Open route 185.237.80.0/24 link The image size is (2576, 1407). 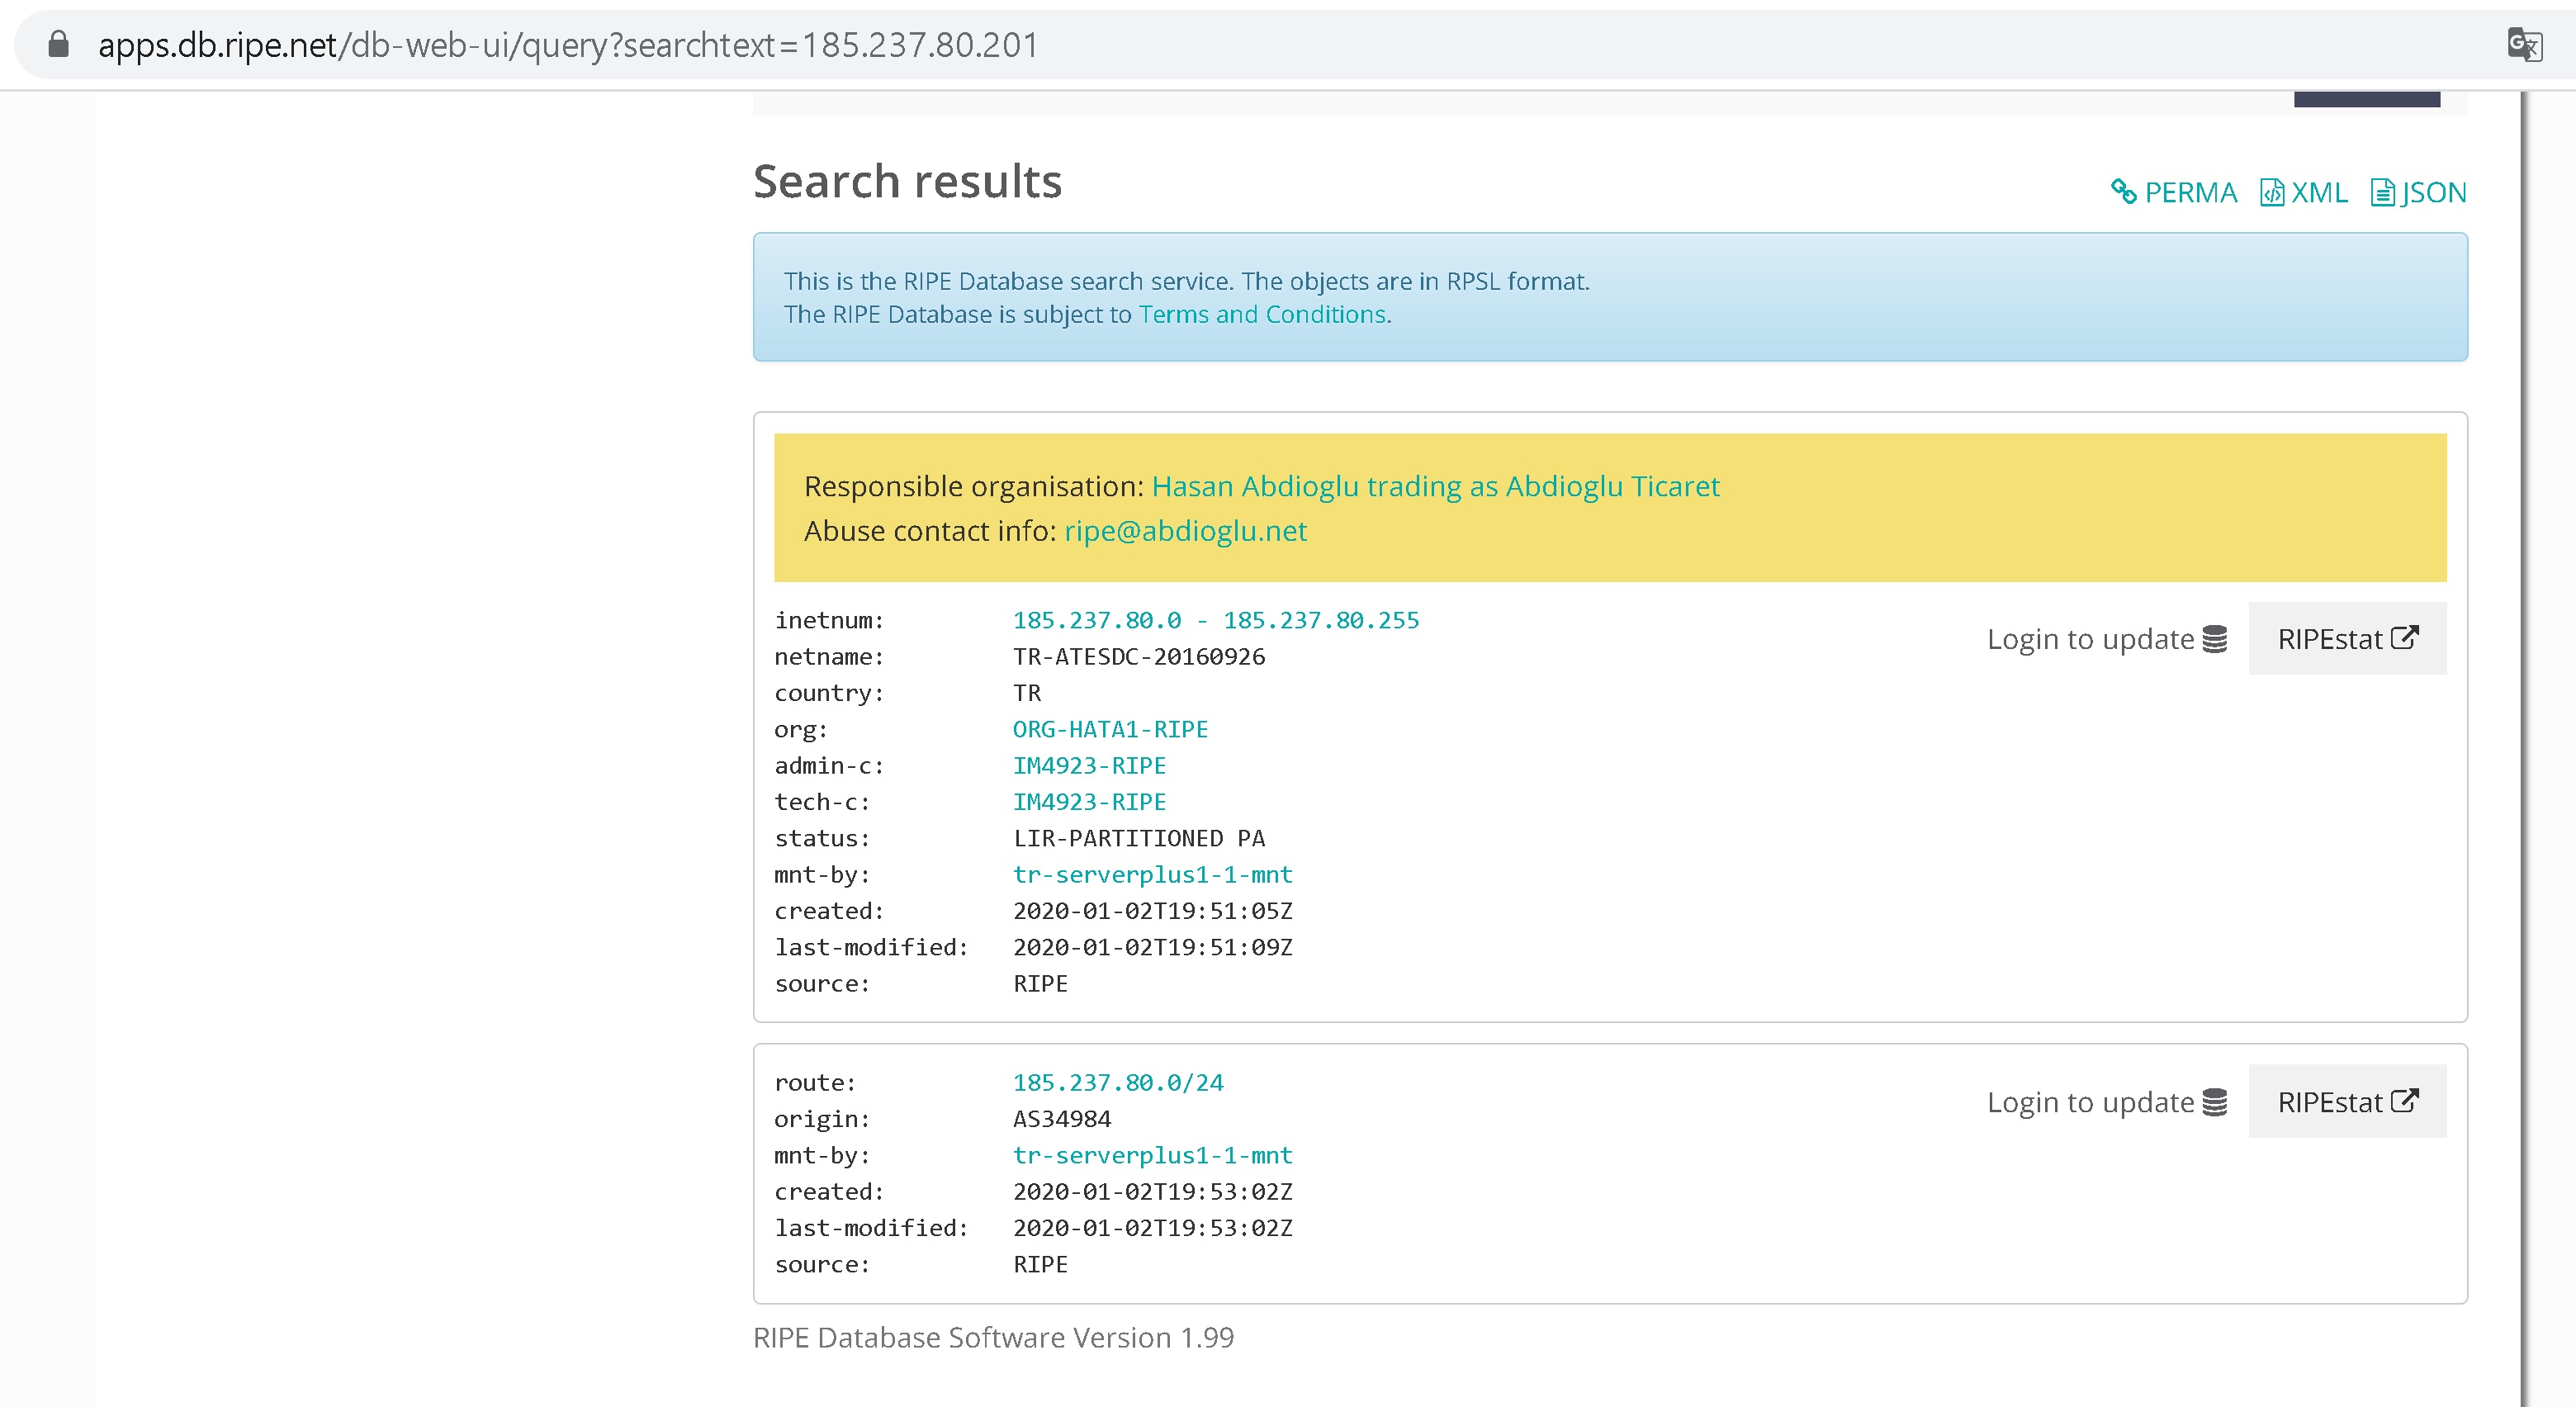(x=1118, y=1082)
